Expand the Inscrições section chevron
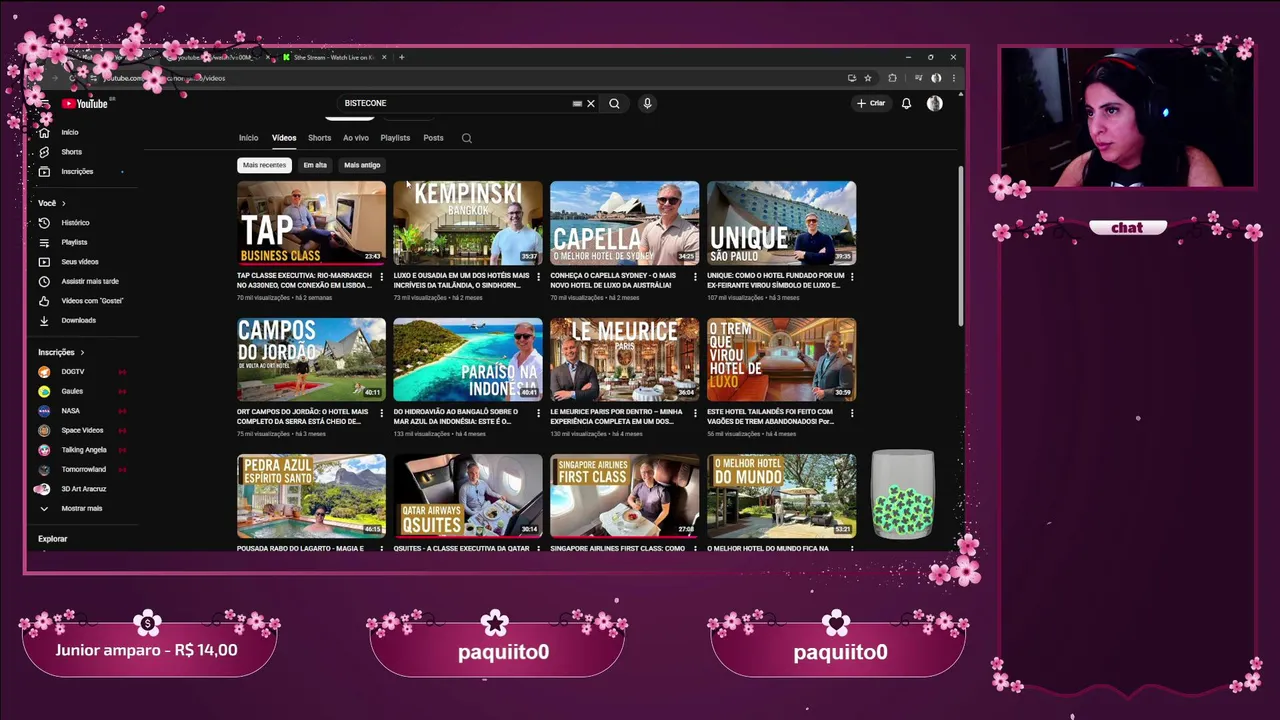Viewport: 1280px width, 720px height. (x=82, y=352)
